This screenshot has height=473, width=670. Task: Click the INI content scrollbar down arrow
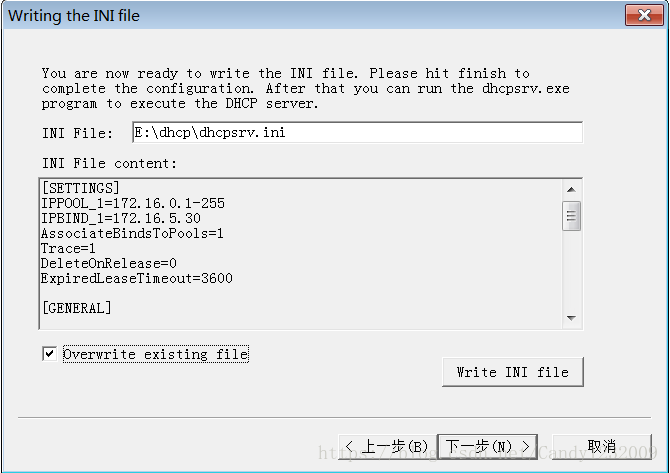pyautogui.click(x=571, y=318)
